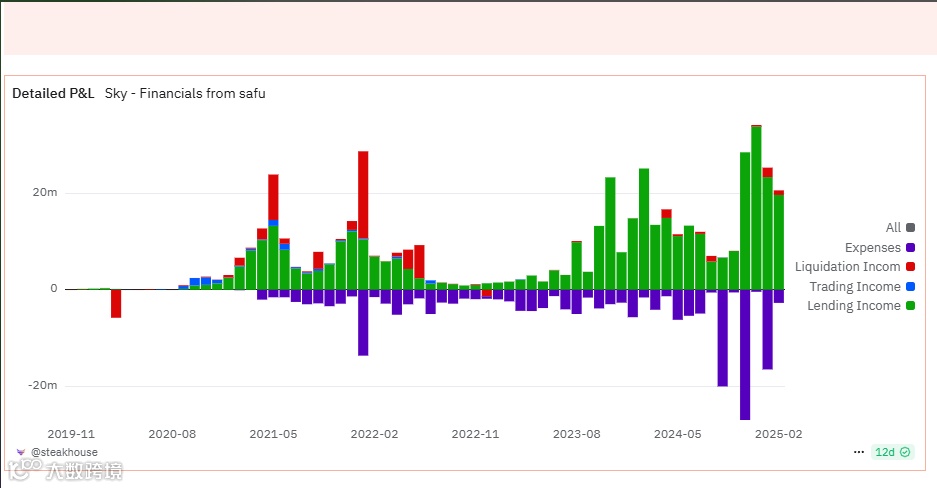Click the tall red liquidation bar near 2022-02
This screenshot has width=937, height=488.
point(363,195)
